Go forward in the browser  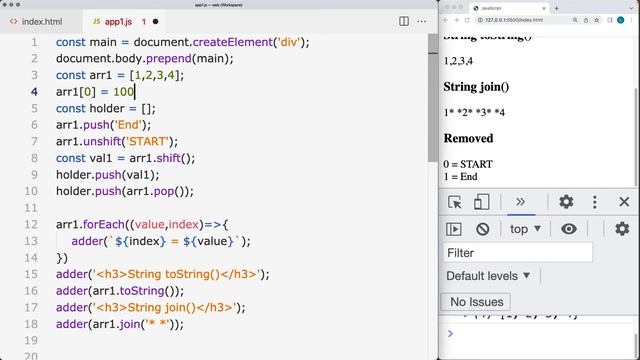click(456, 20)
